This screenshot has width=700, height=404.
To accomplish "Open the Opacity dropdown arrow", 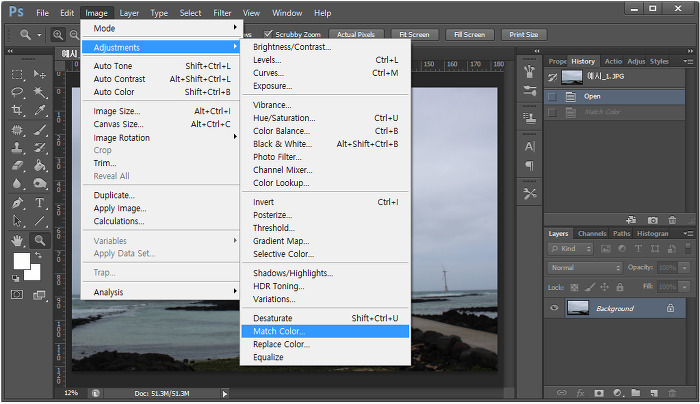I will point(684,268).
